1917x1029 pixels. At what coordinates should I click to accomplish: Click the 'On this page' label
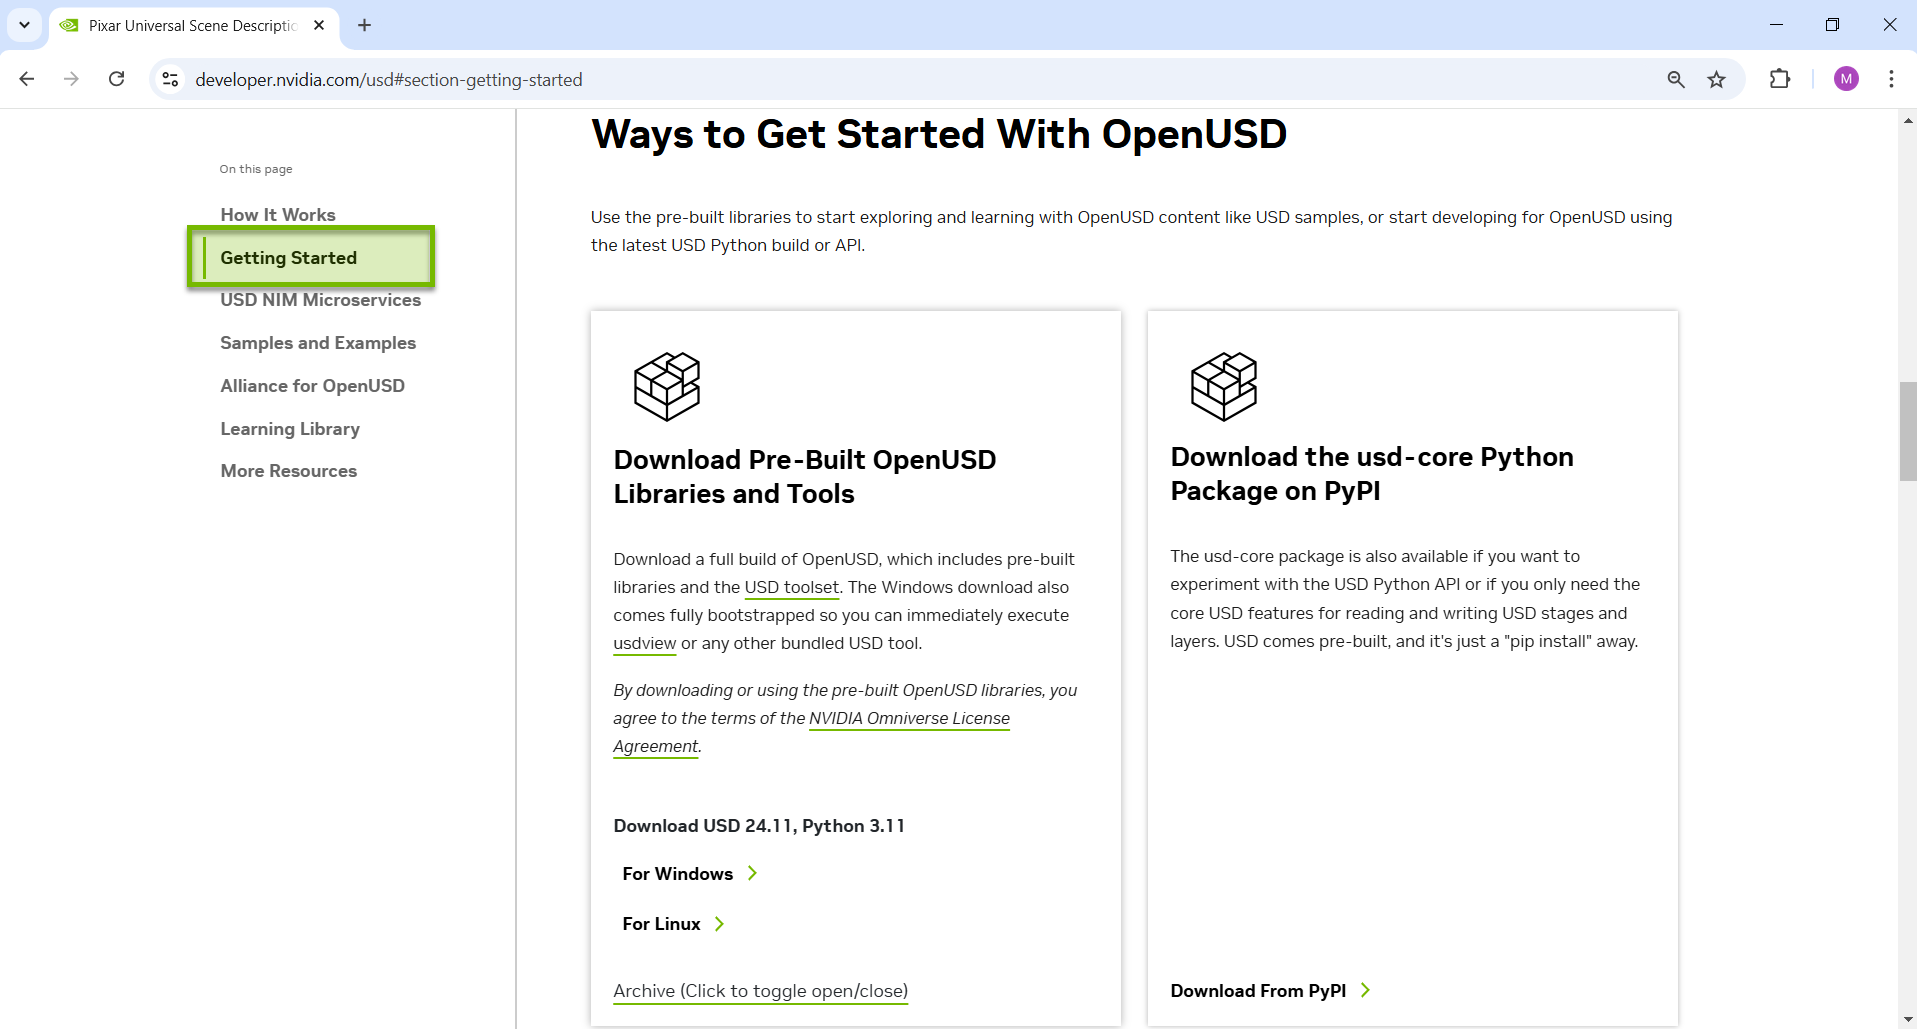256,169
